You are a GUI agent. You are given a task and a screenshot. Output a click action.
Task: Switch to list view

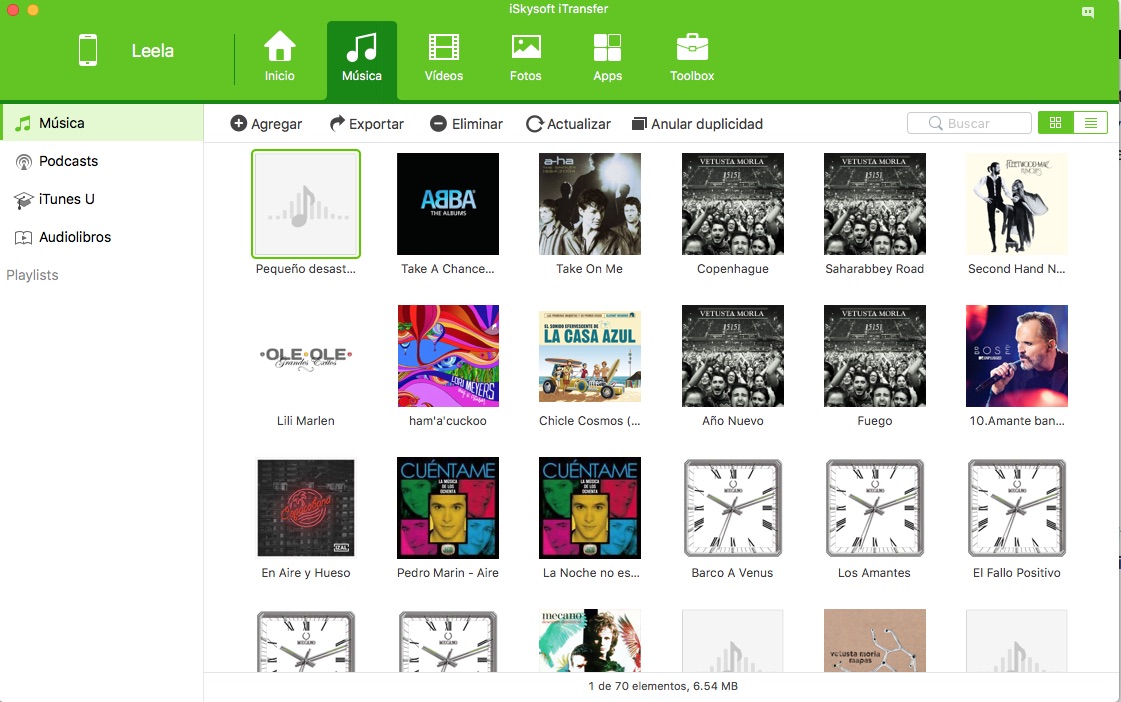1090,123
